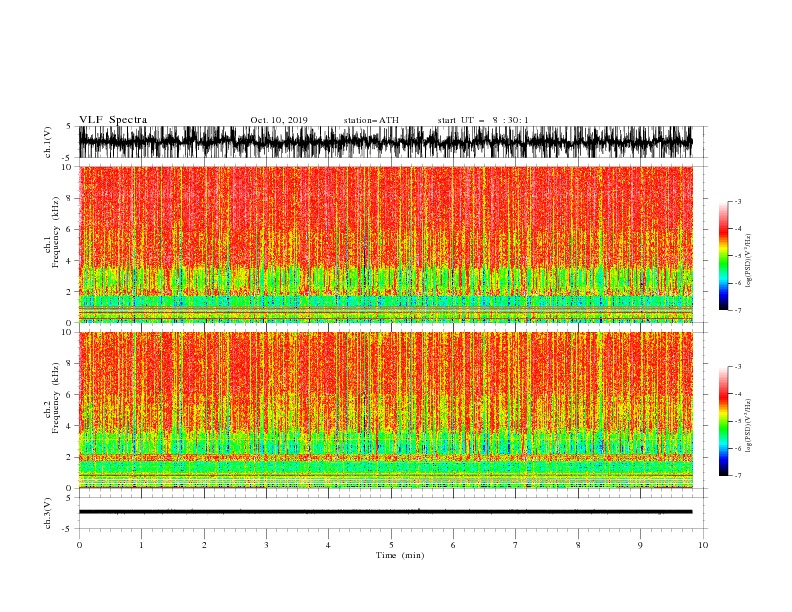The width and height of the screenshot is (792, 612).
Task: Click time axis tick label '2'
Action: pyautogui.click(x=204, y=545)
